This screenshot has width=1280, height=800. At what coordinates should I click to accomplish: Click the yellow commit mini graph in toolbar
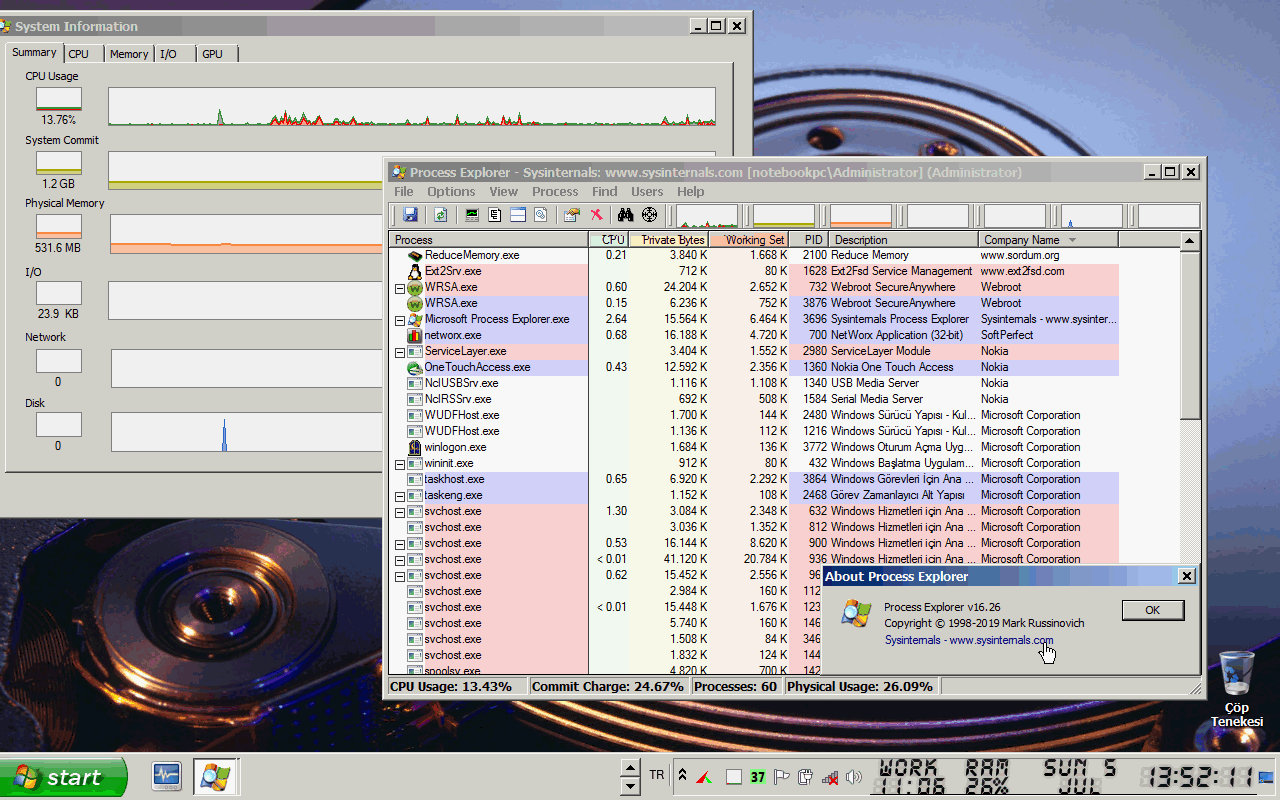(784, 216)
